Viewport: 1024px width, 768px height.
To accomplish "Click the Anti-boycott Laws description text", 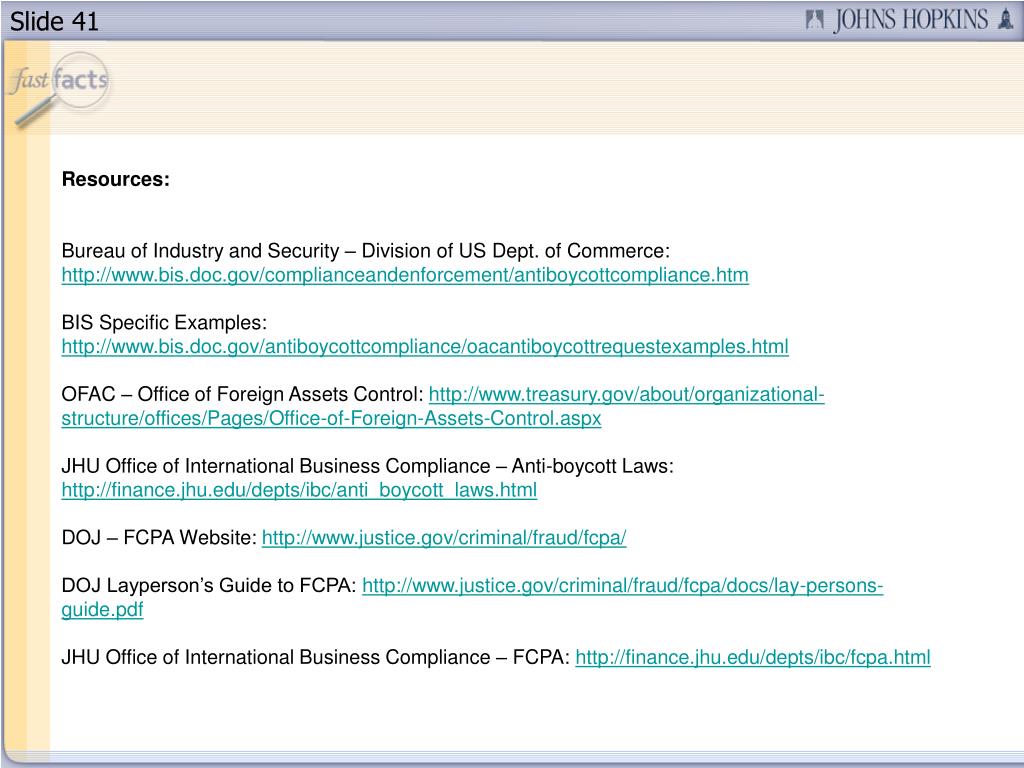I will [367, 466].
